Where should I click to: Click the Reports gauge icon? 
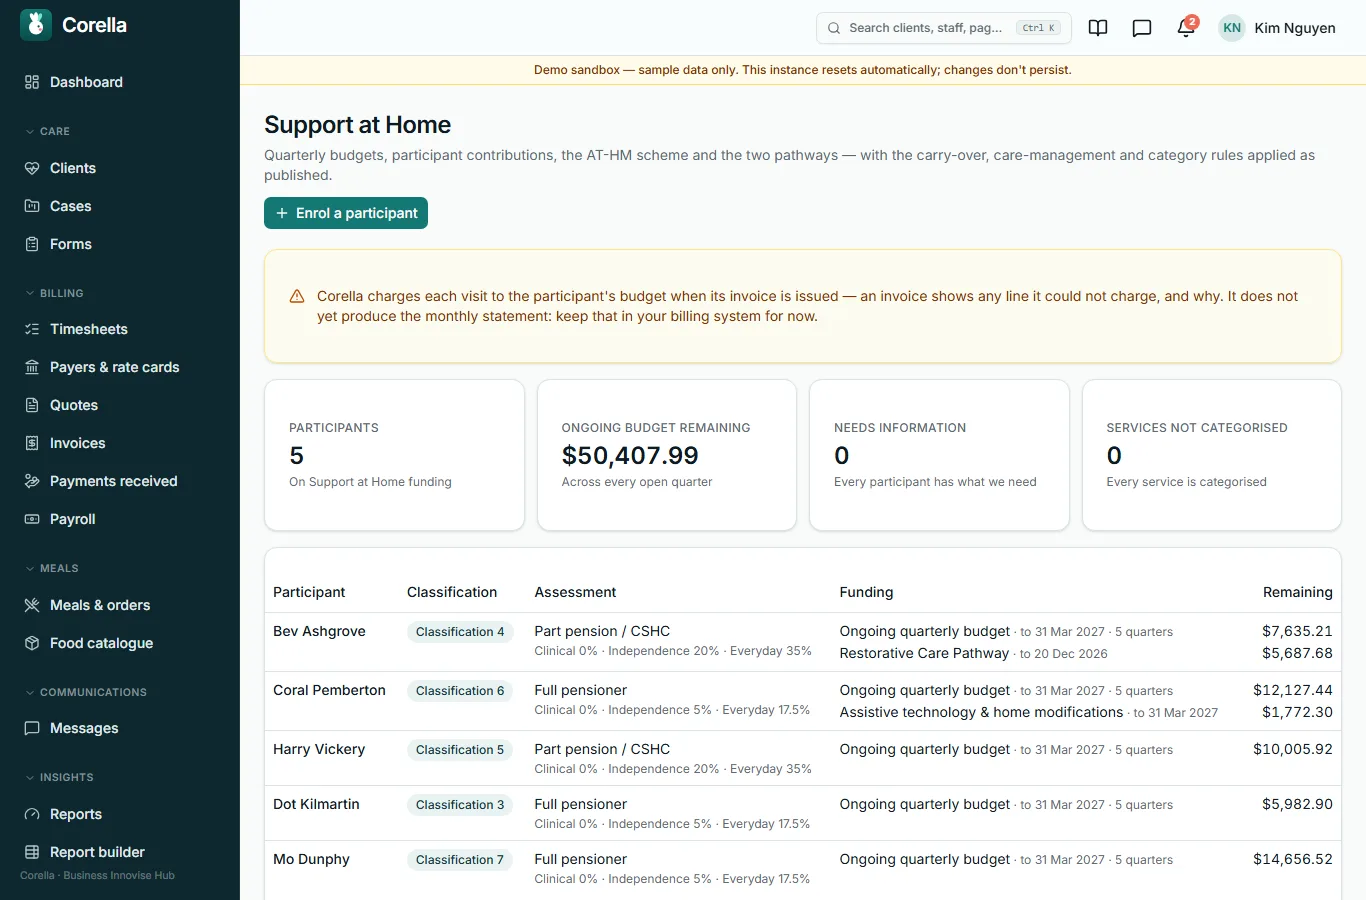32,814
